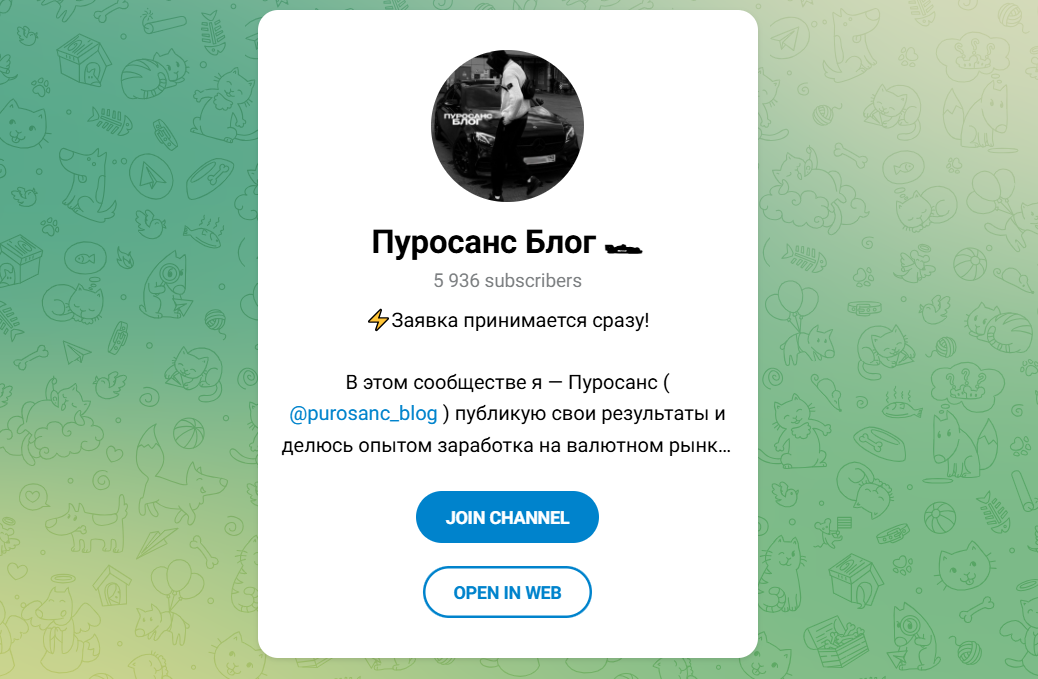Click the circled paper plane doodle at left
This screenshot has width=1038, height=679.
(151, 177)
